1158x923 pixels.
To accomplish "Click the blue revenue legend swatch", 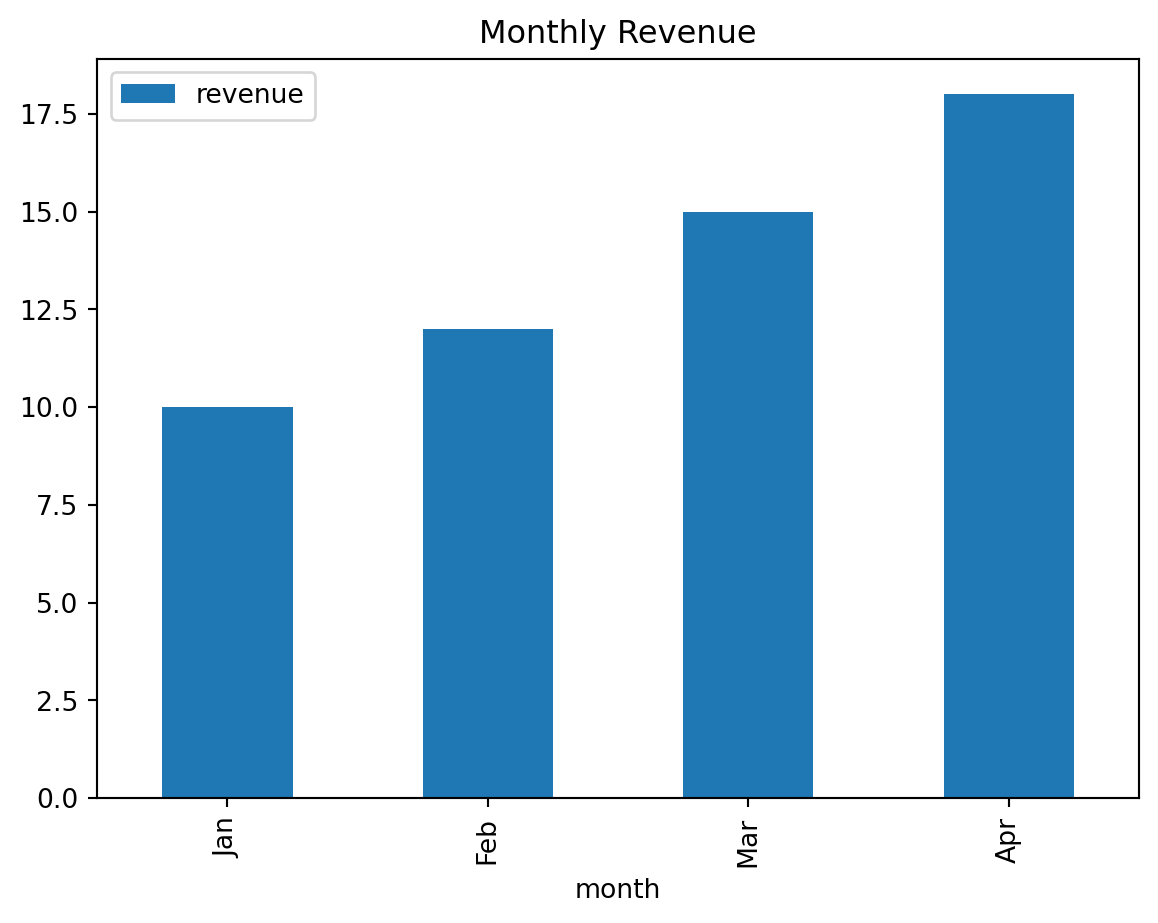I will coord(147,94).
